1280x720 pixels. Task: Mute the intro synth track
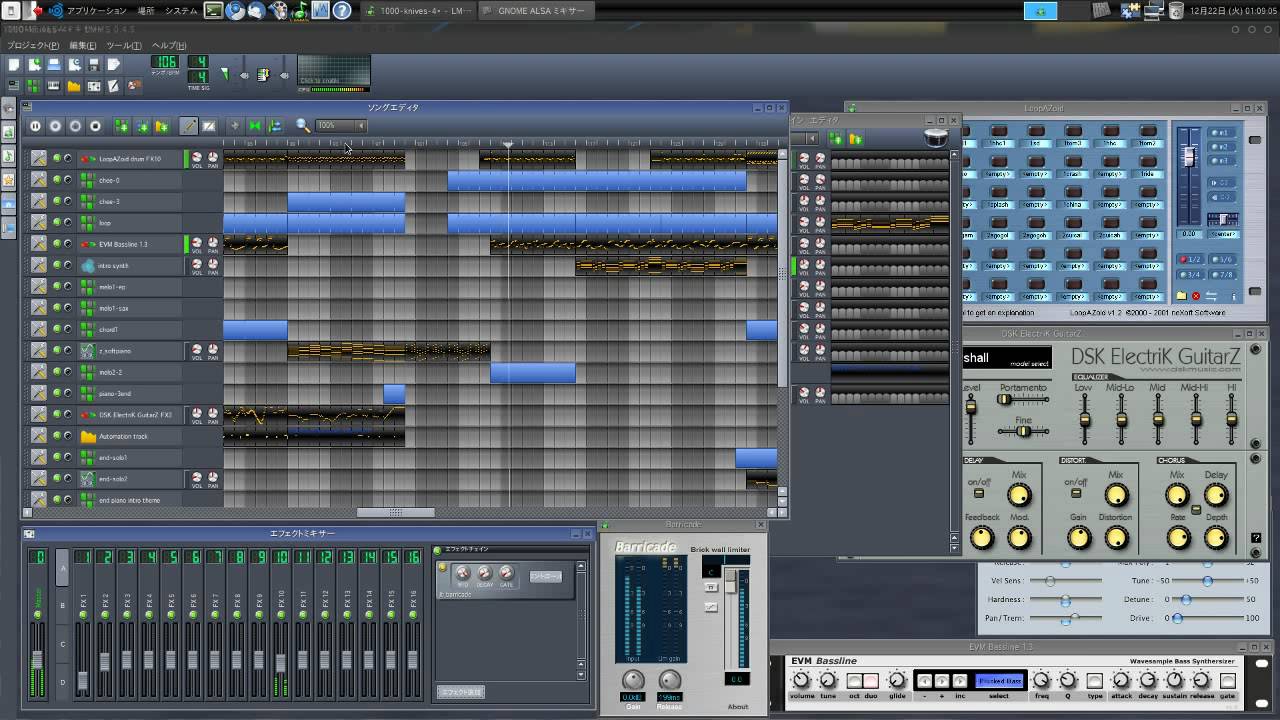point(57,265)
